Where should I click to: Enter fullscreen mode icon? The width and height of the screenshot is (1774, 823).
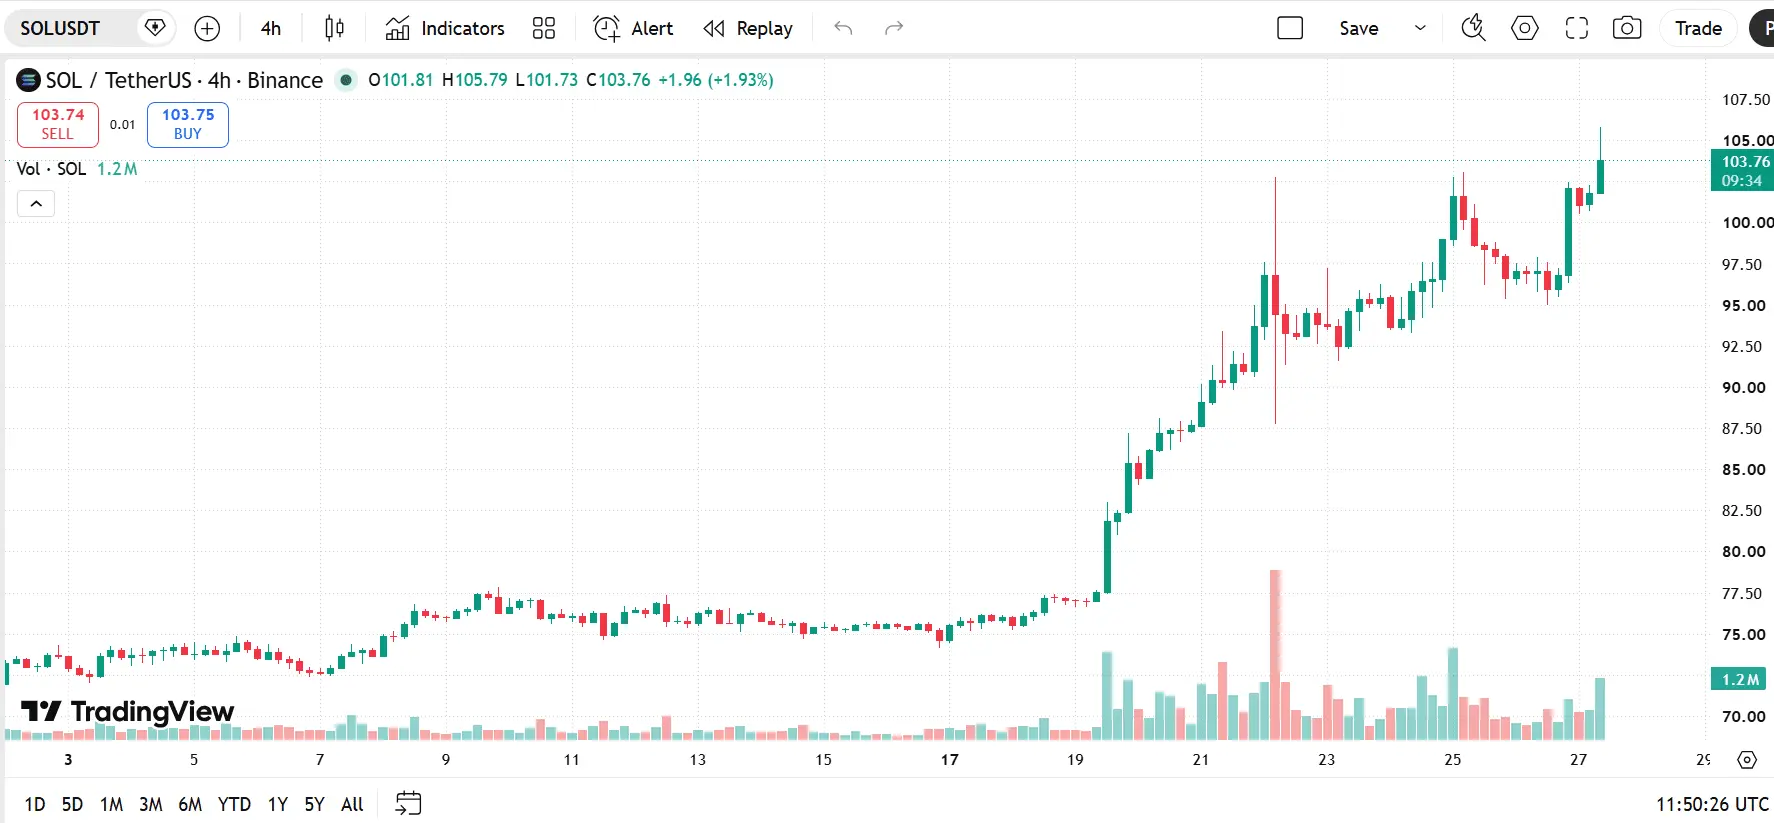tap(1577, 28)
